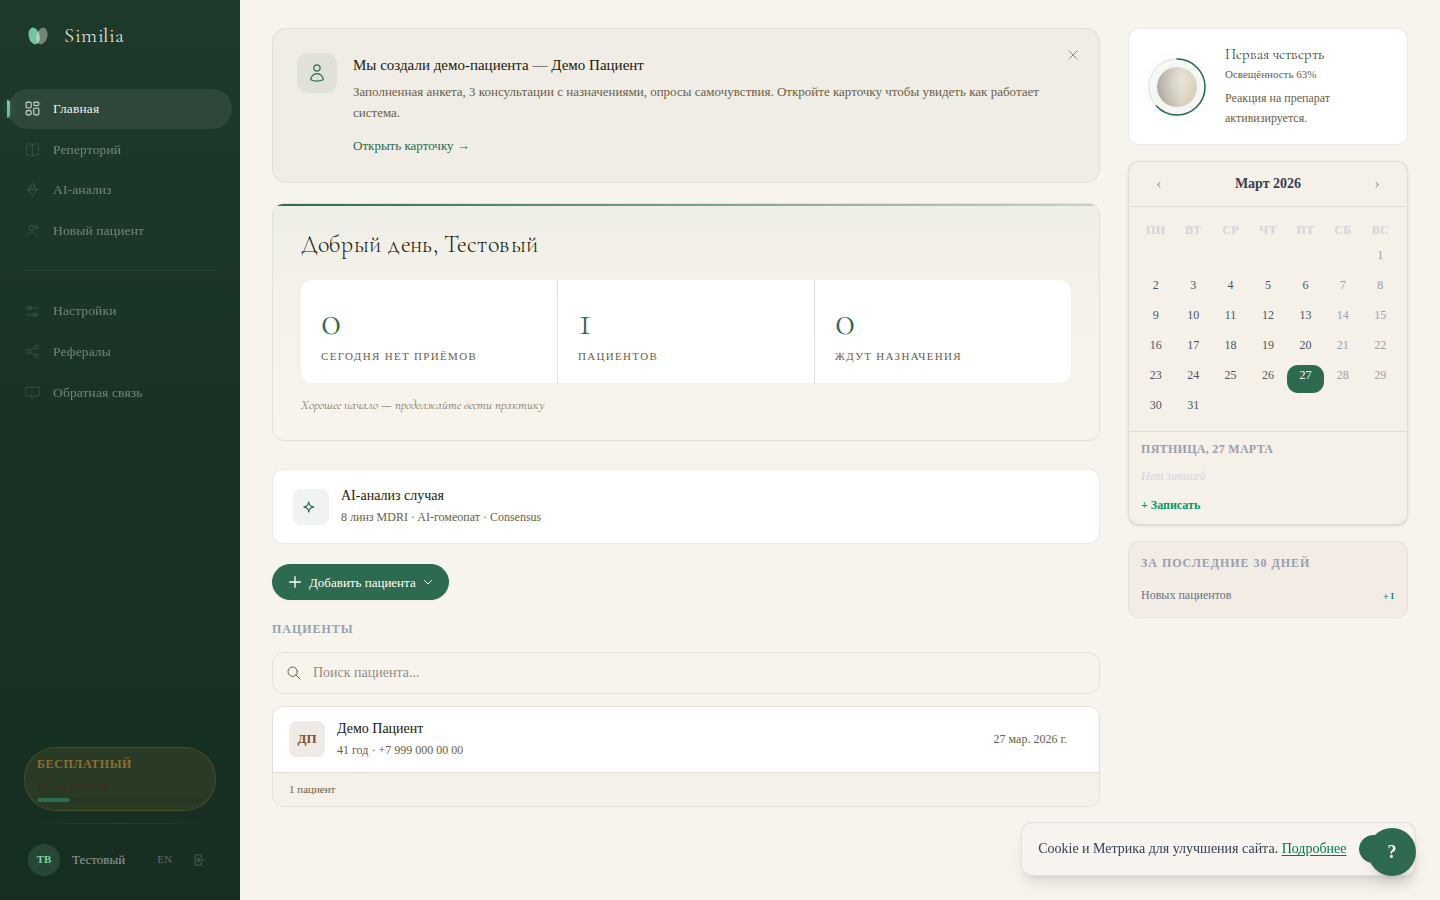Click the Открыть карточку link
The width and height of the screenshot is (1440, 900).
click(410, 146)
